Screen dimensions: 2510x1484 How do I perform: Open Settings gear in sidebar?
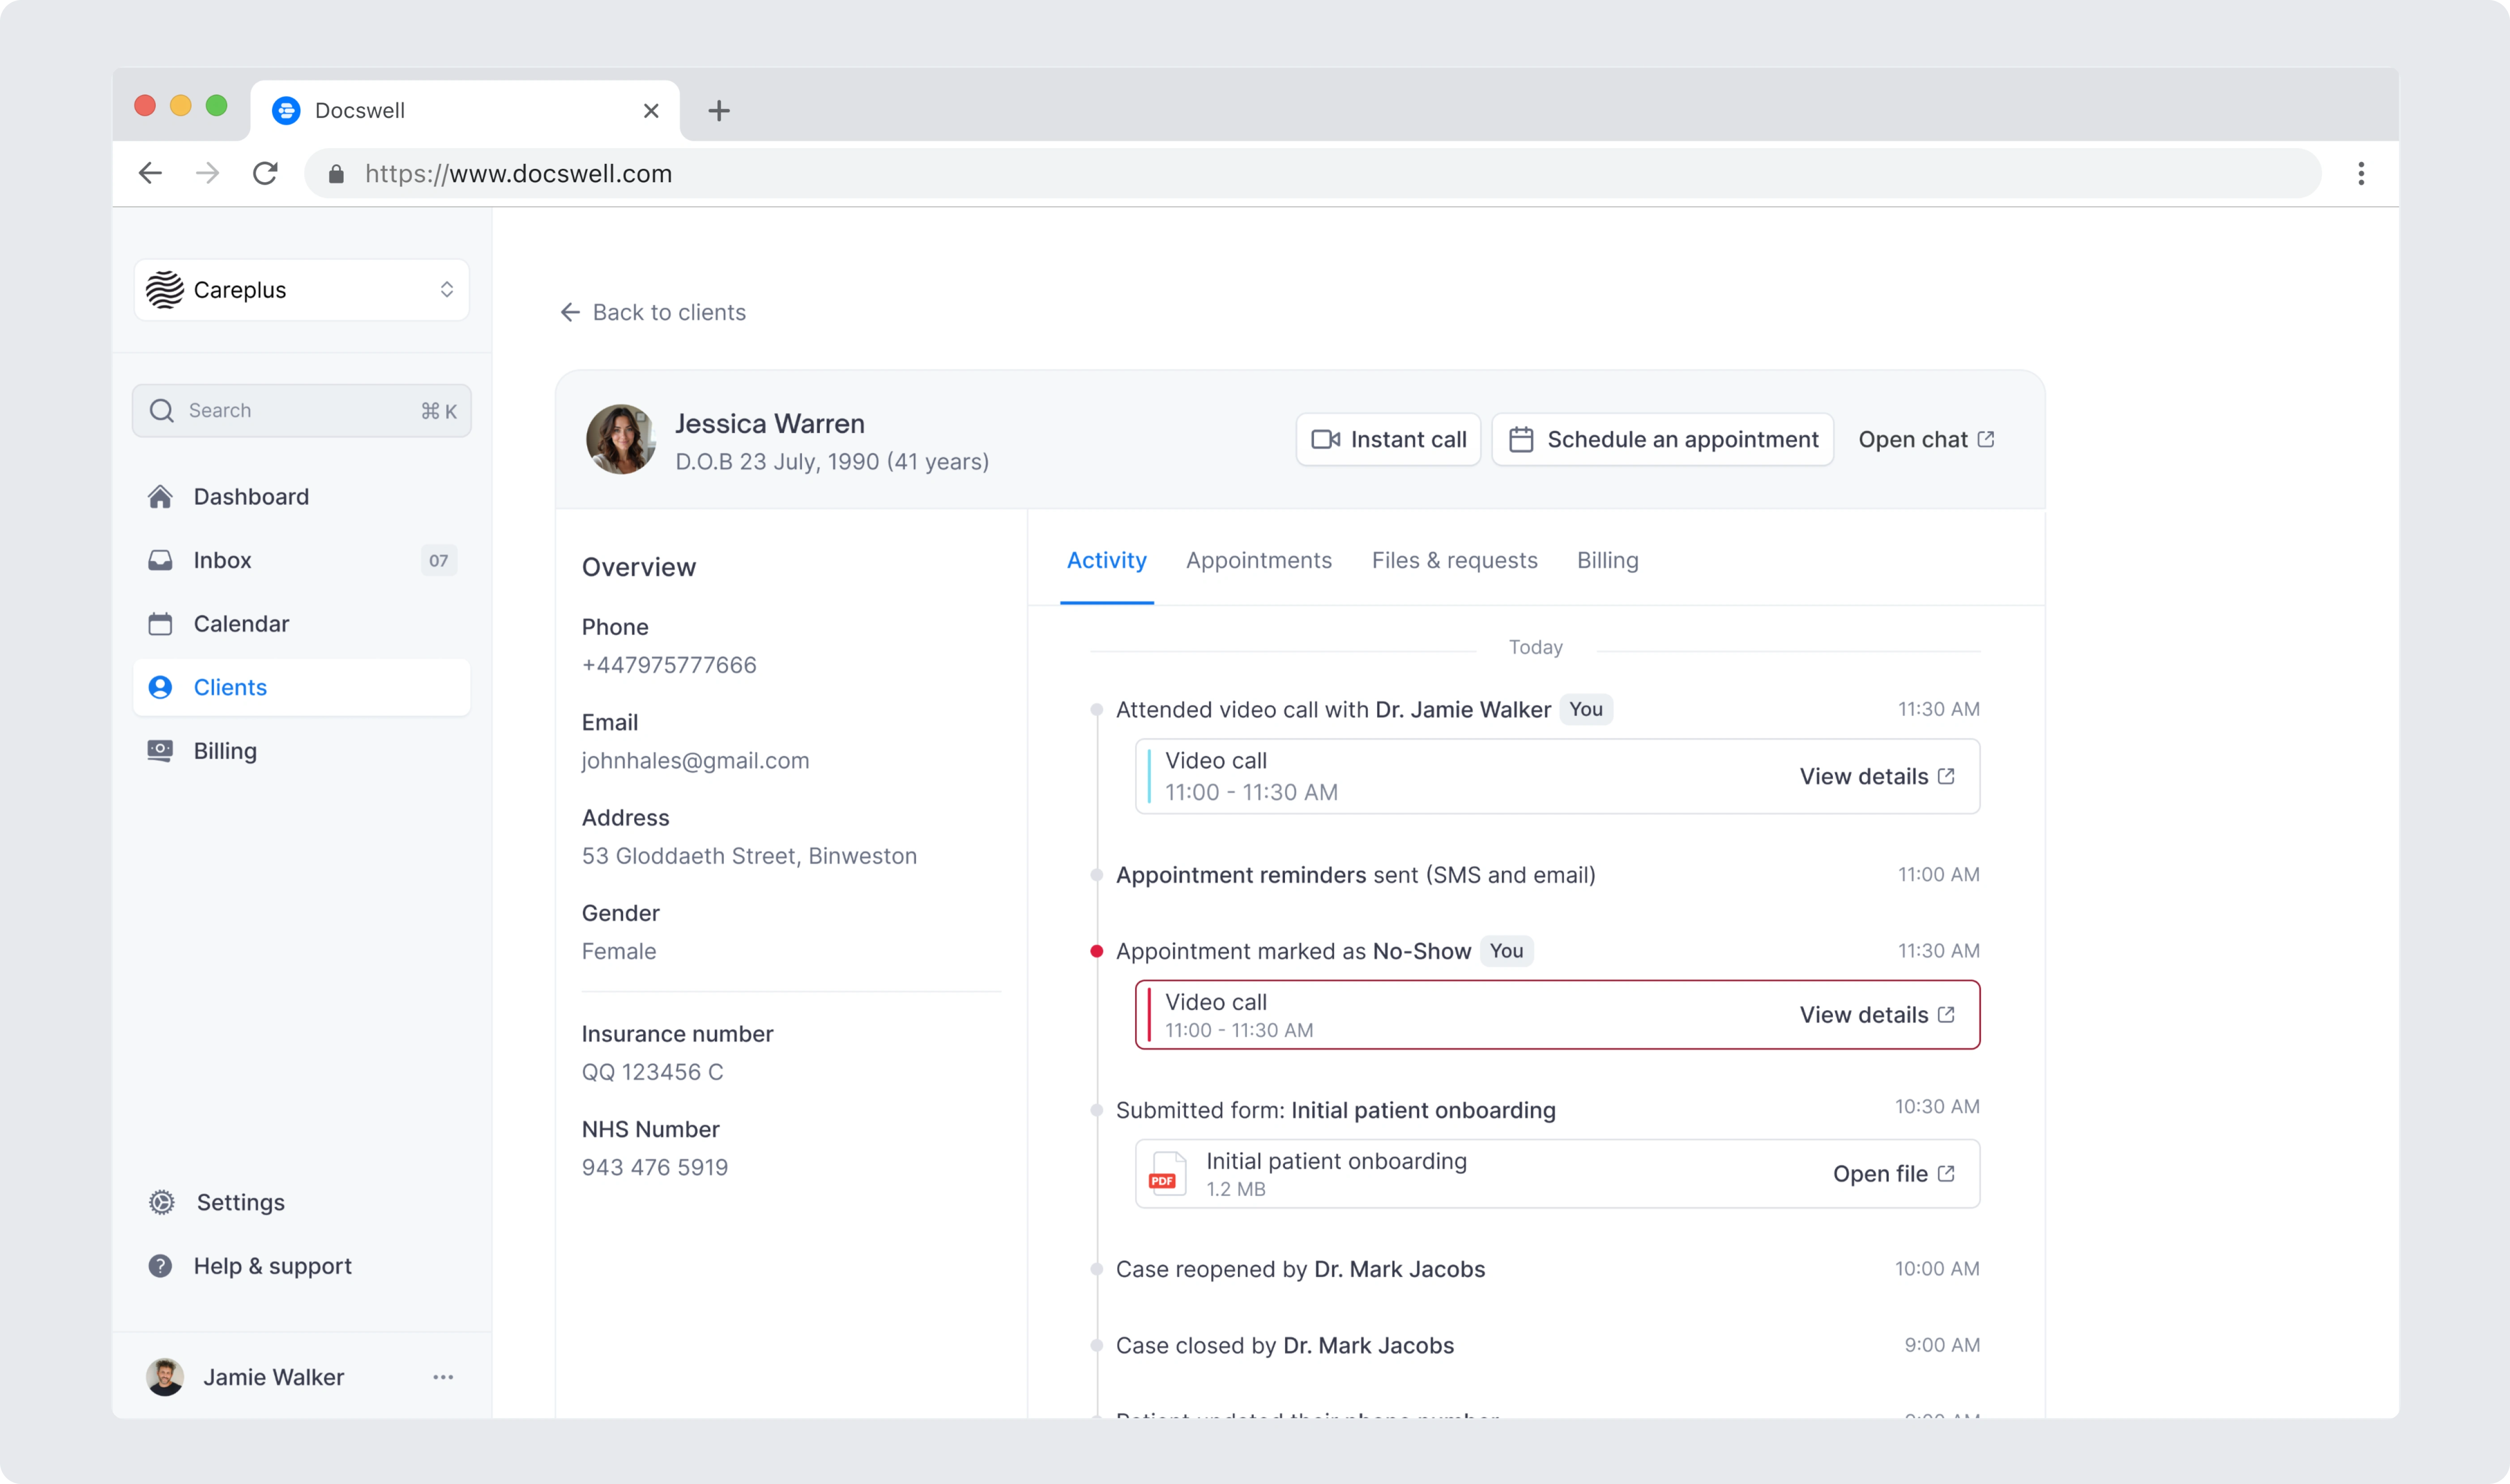pyautogui.click(x=162, y=1202)
